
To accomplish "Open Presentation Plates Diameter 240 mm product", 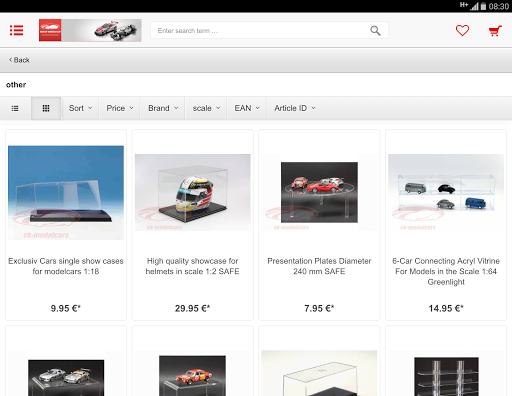I will click(319, 266).
